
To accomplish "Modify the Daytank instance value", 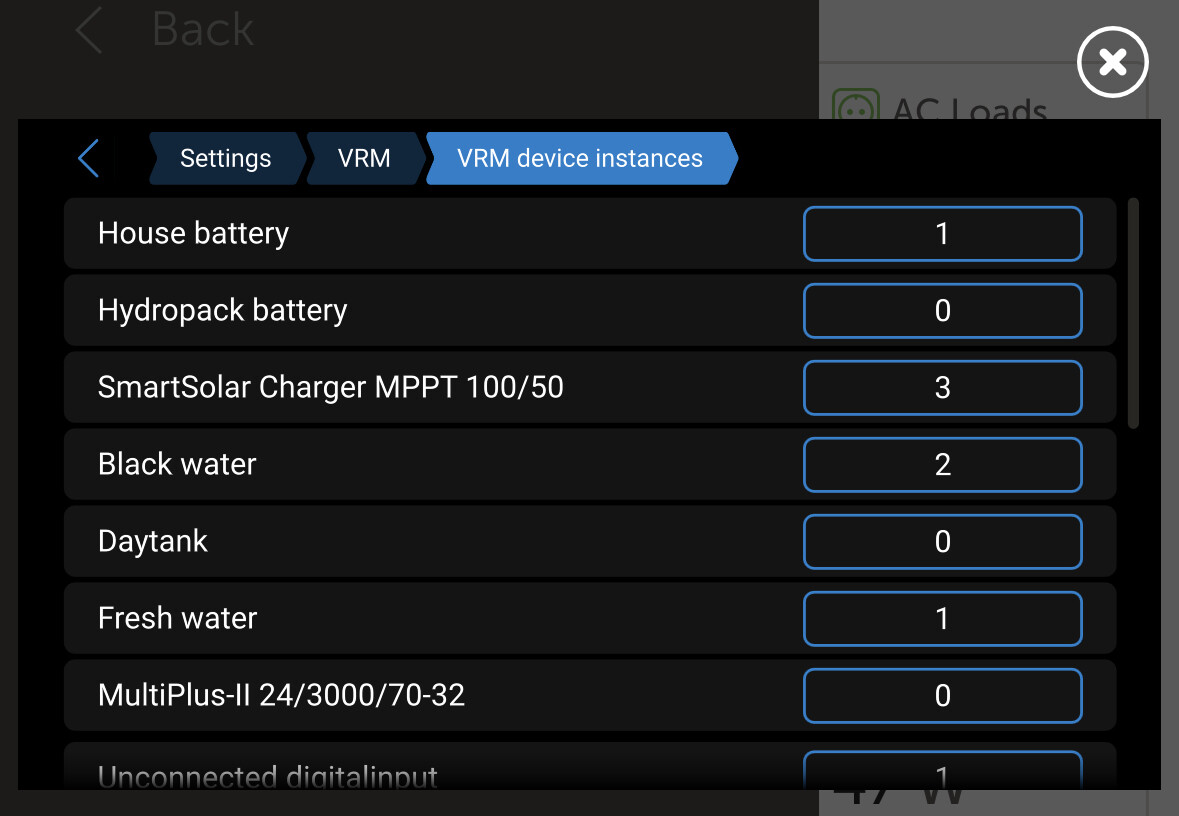I will point(942,542).
